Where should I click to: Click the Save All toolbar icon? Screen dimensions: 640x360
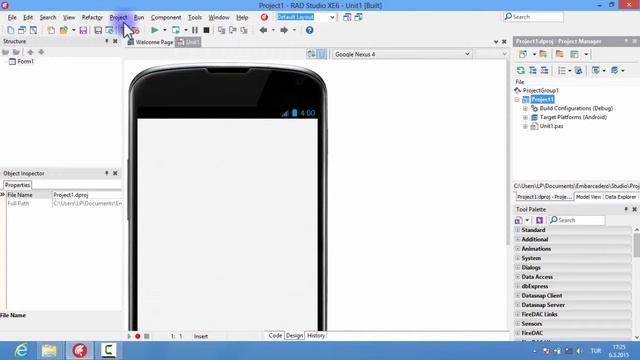click(98, 30)
